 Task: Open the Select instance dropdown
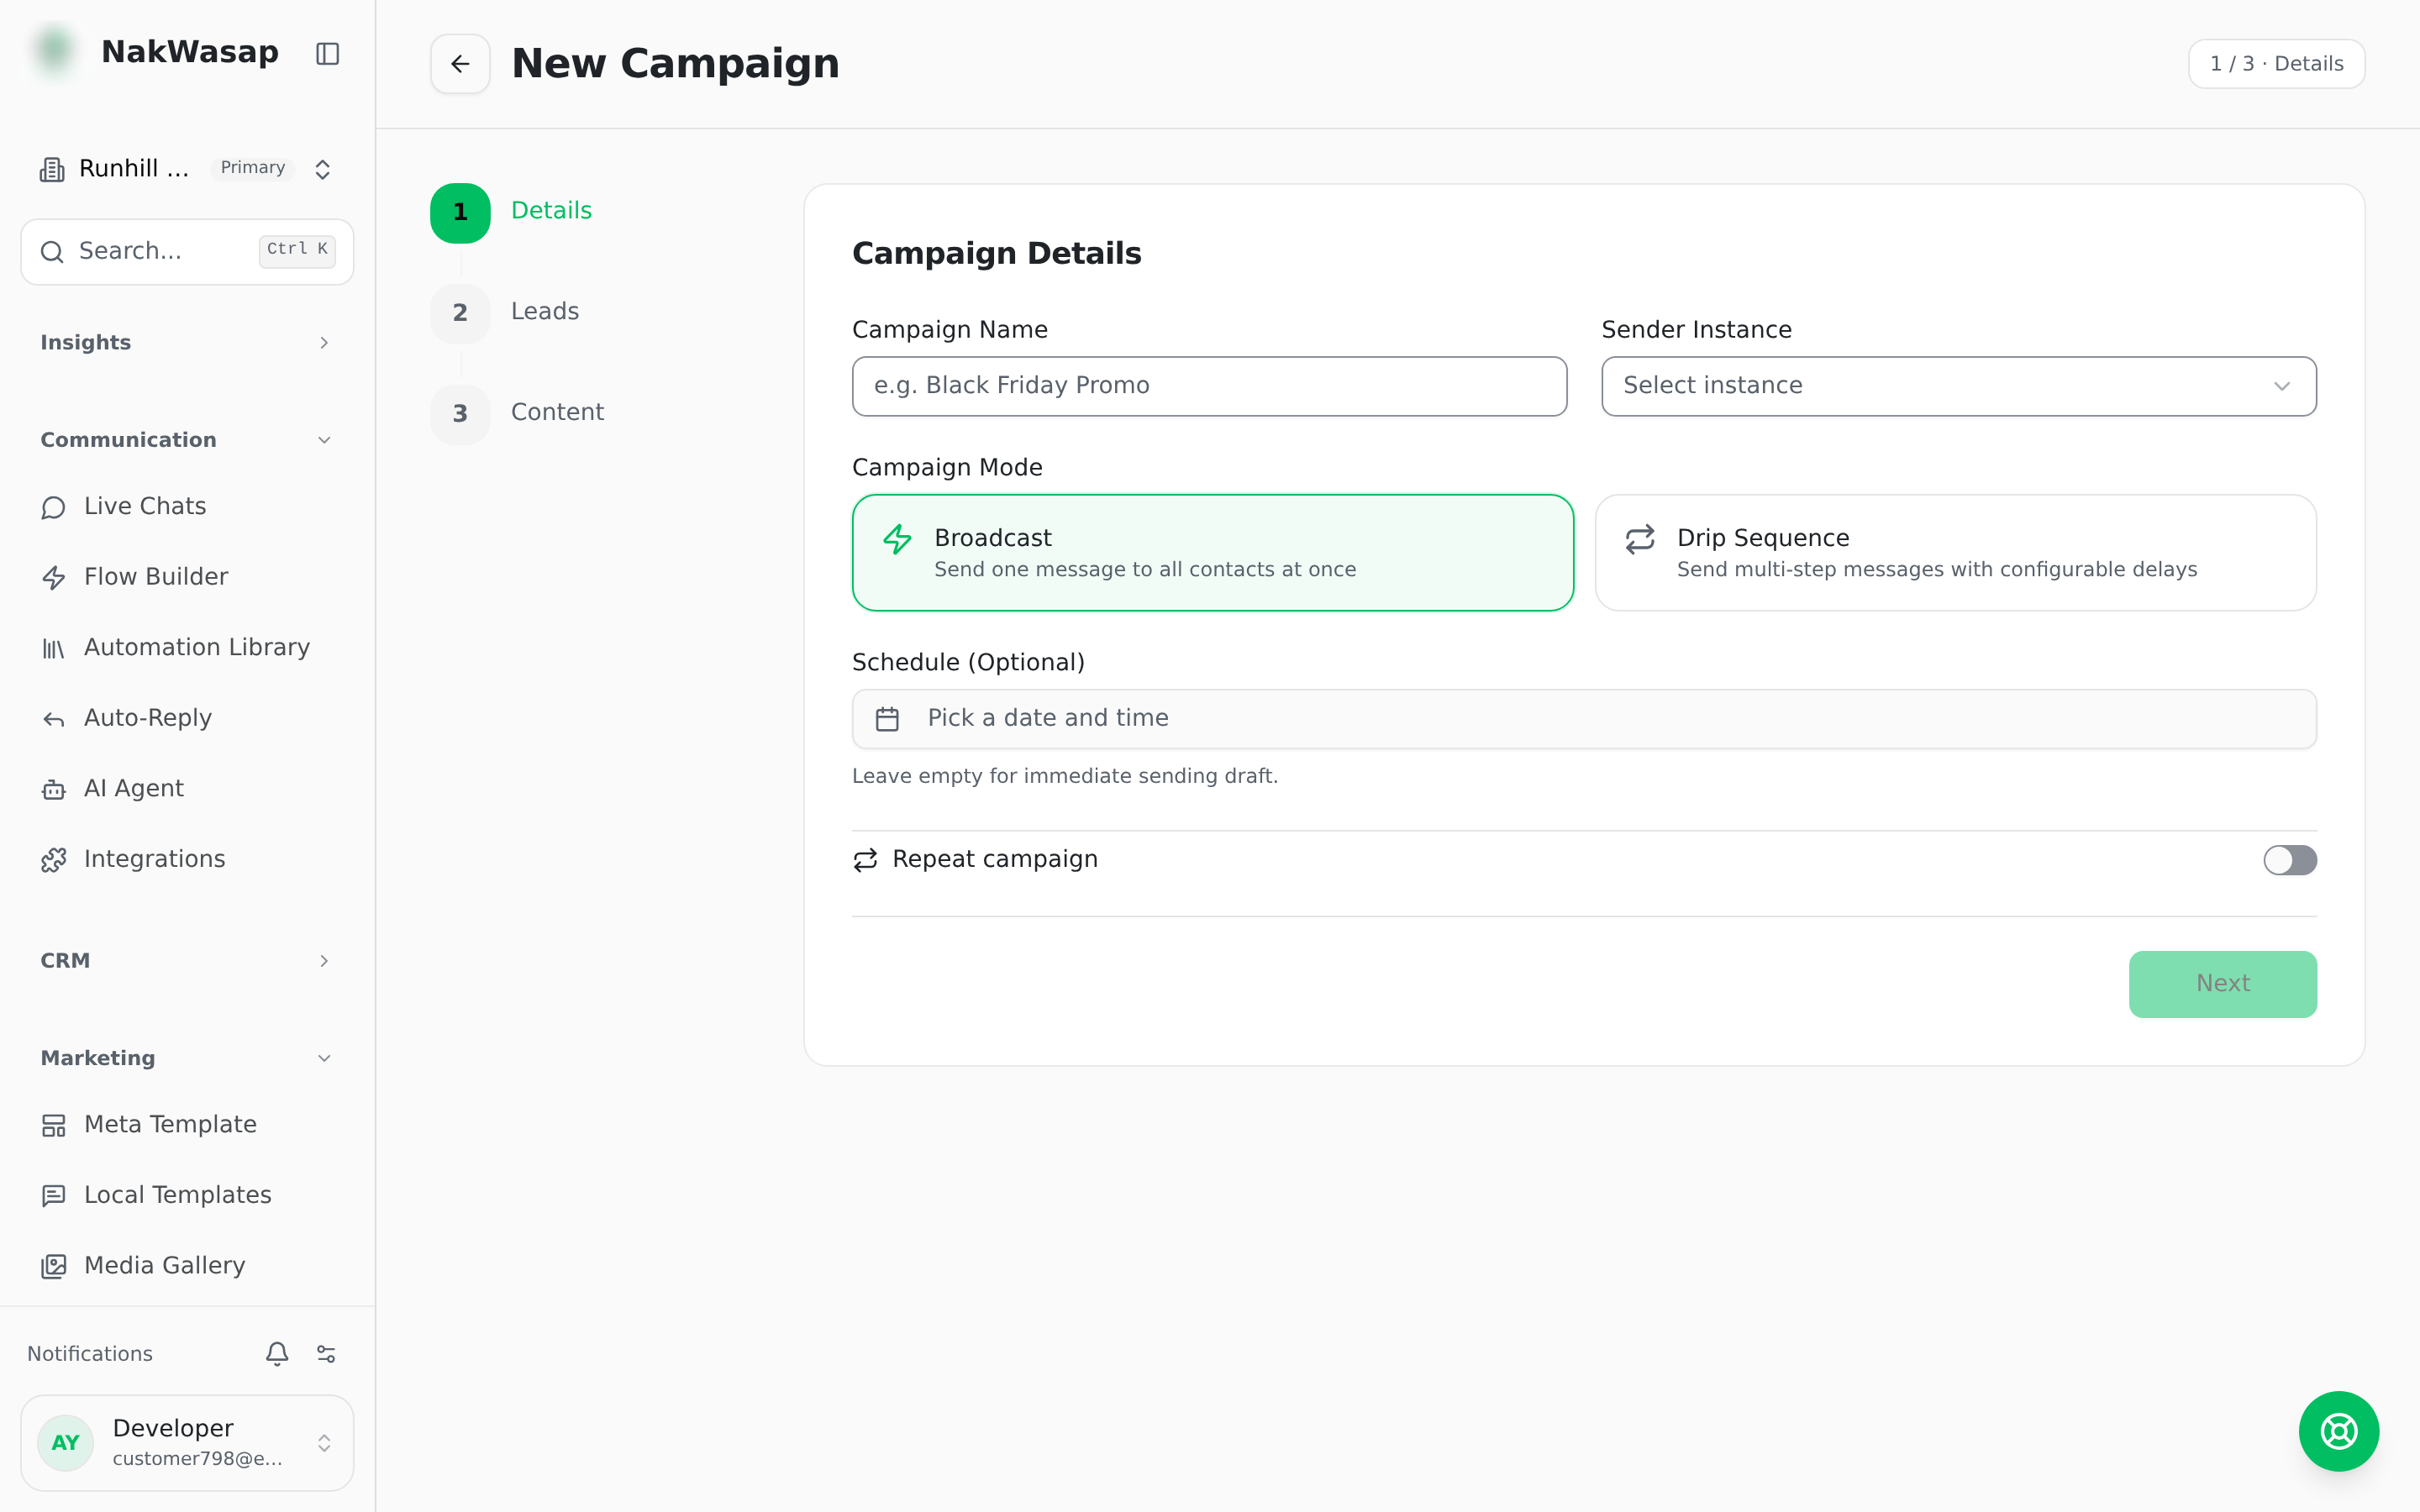pos(1958,386)
